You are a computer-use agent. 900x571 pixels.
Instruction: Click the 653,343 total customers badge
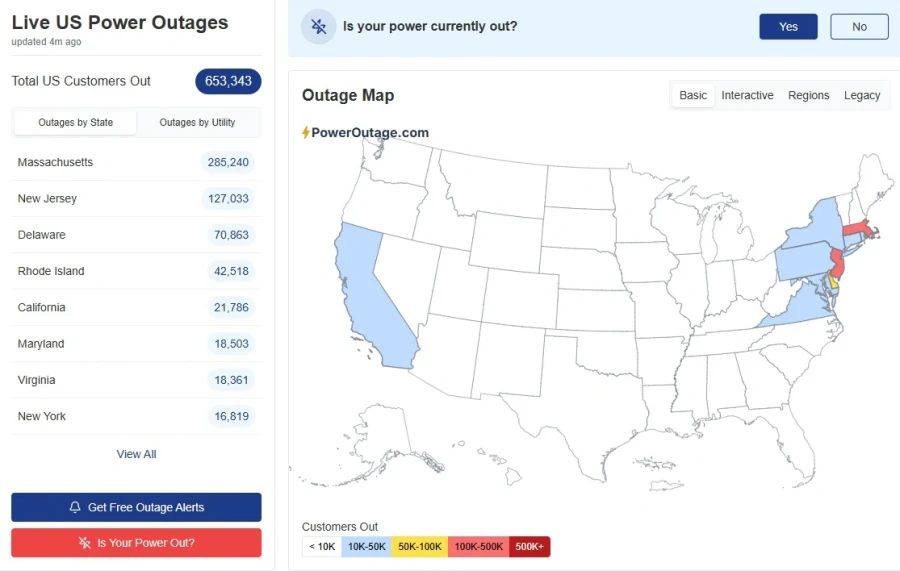tap(228, 81)
